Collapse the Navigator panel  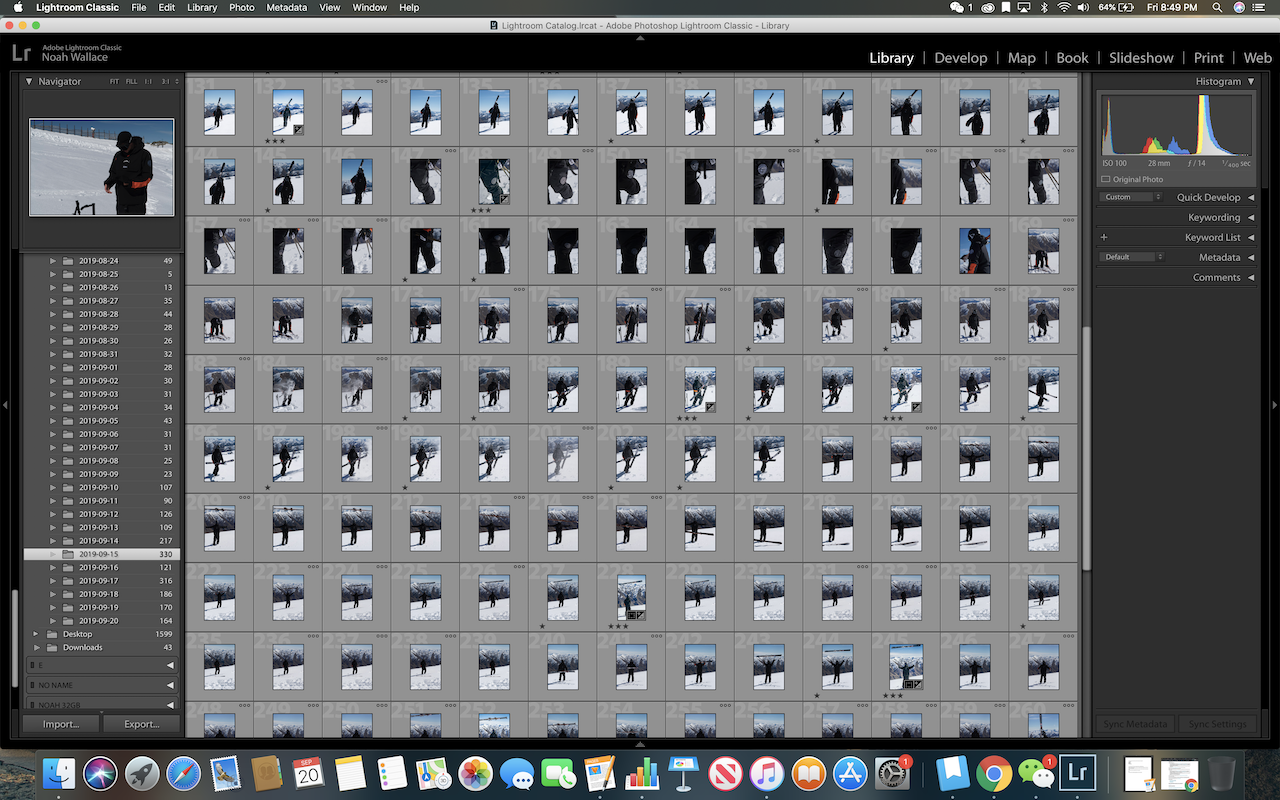pos(29,81)
